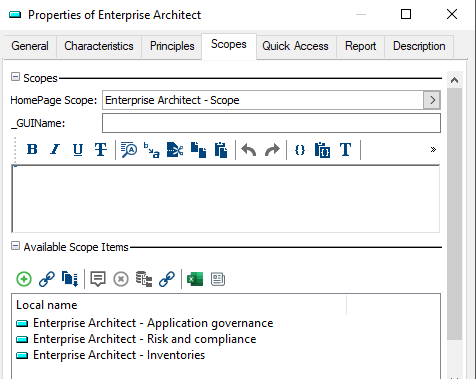Close the Properties of Enterprise Architect window
Viewport: 476px width, 379px height.
click(x=452, y=14)
